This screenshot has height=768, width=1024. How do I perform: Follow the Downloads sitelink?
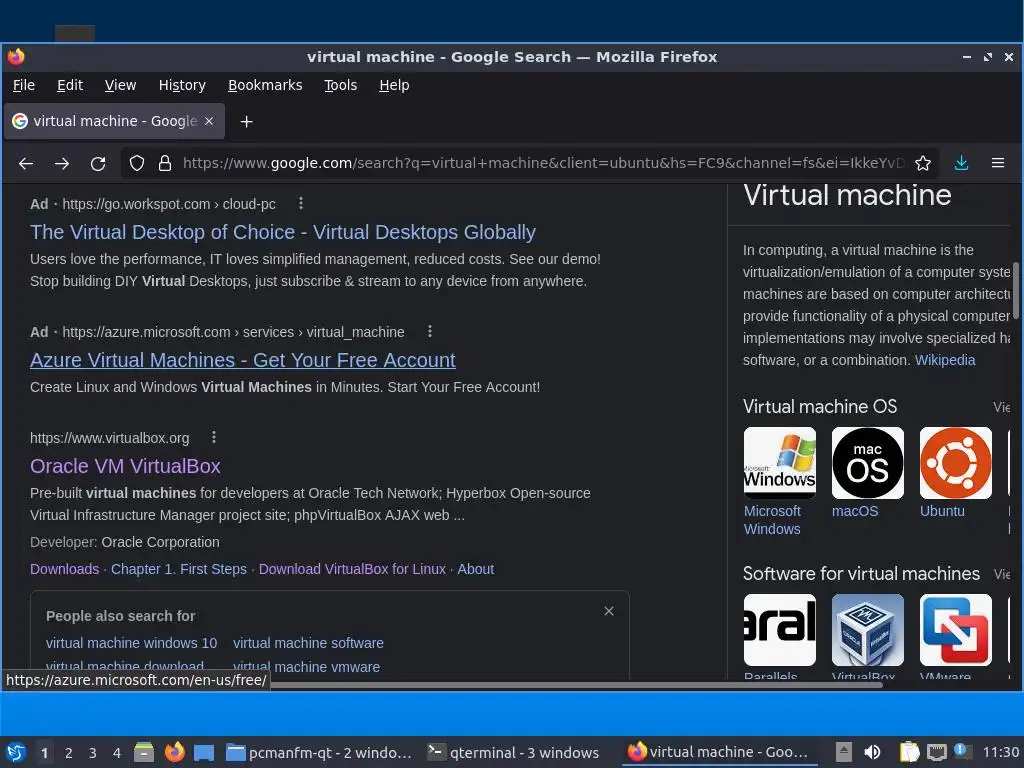[x=65, y=569]
